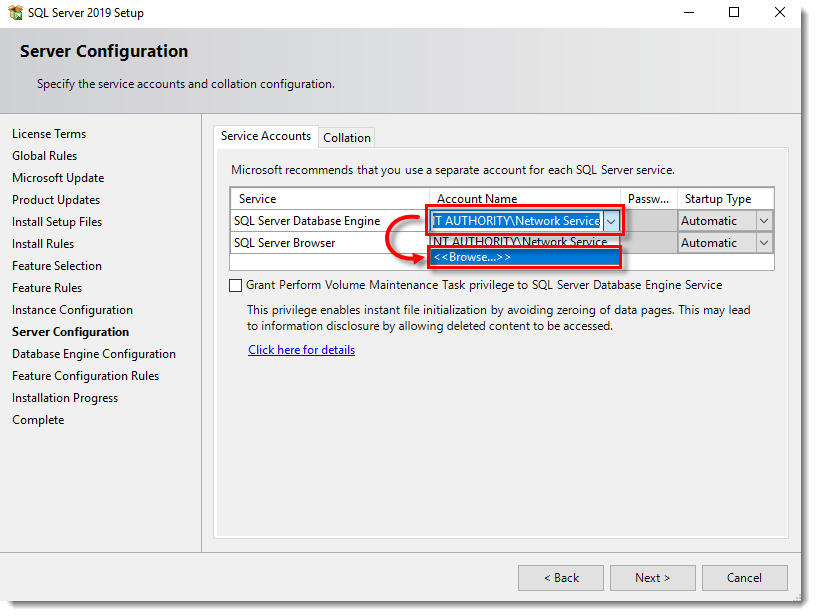Open Startup Type dropdown for SQL Server Database Engine

pyautogui.click(x=764, y=221)
